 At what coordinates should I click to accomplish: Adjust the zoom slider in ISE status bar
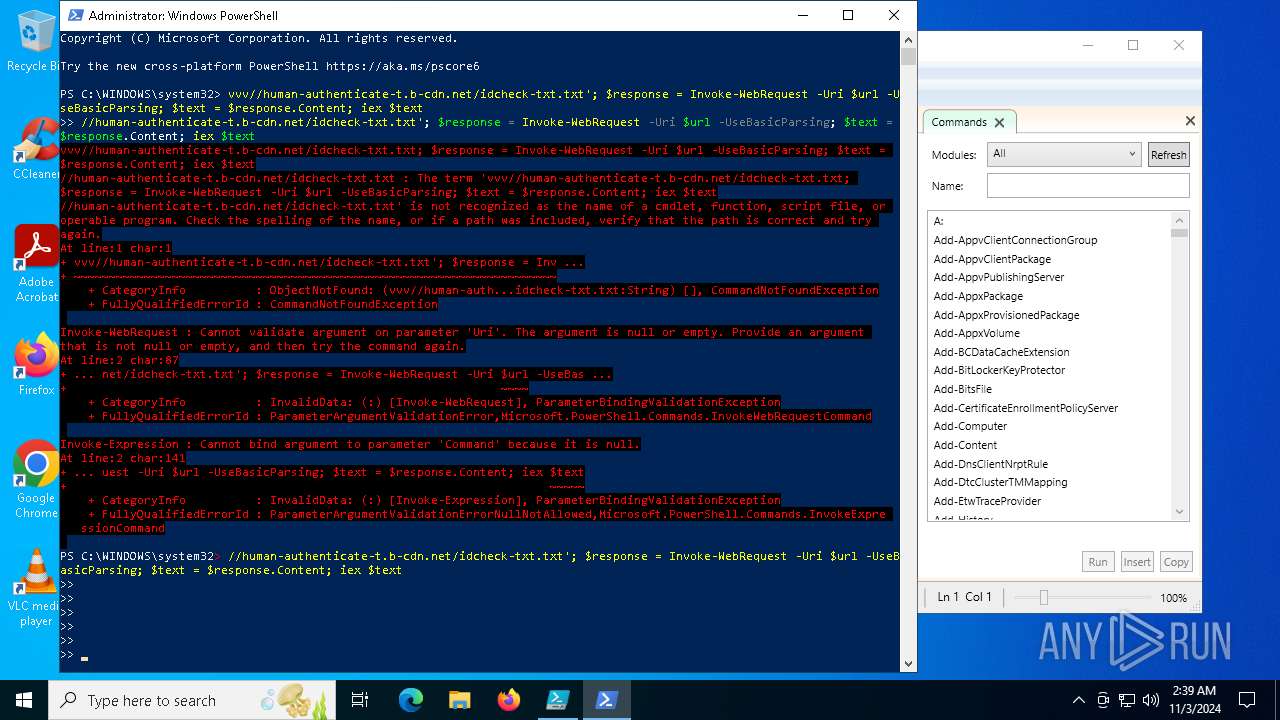coord(1044,597)
